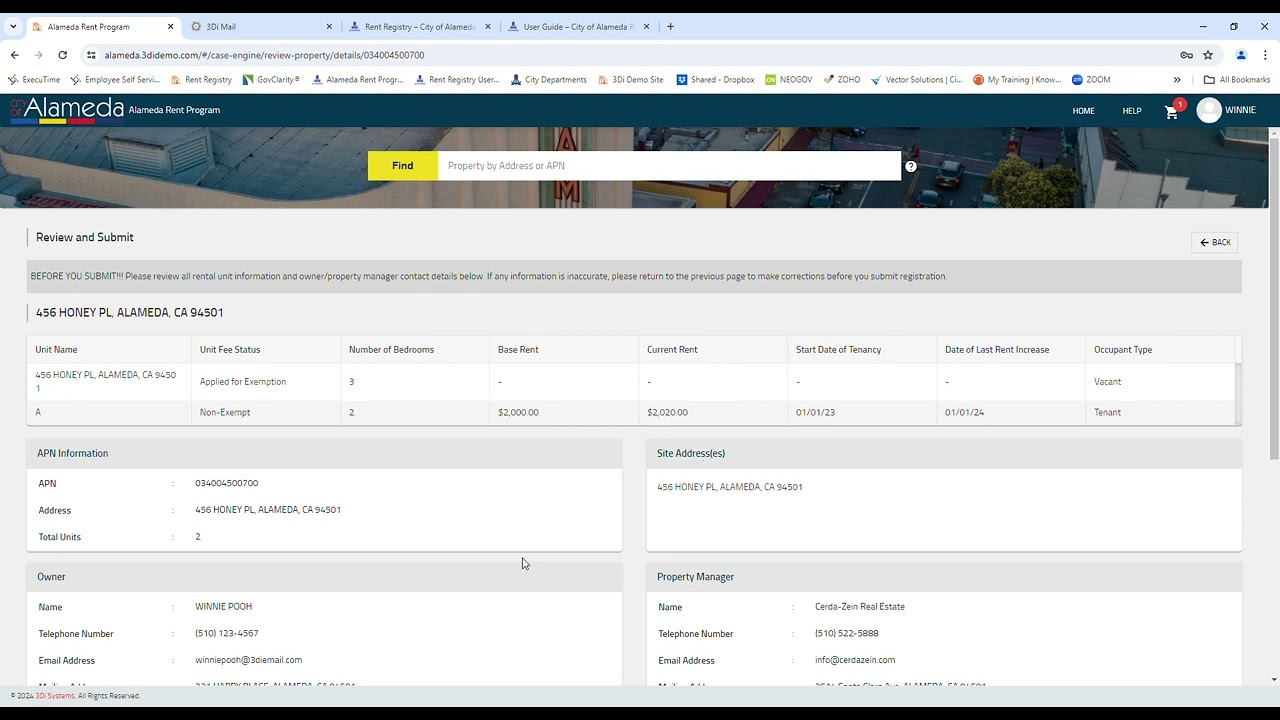Click property manager email info@cerdazein.com

coord(855,660)
